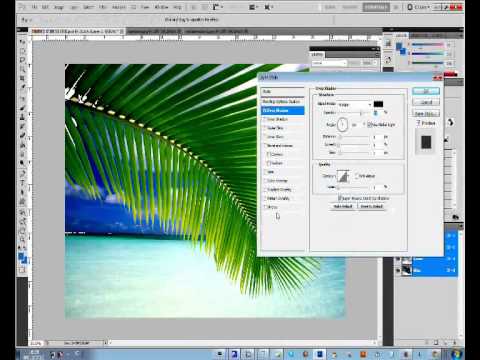Toggle the Use Global Light checkbox
Image resolution: width=480 pixels, height=360 pixels.
[369, 125]
